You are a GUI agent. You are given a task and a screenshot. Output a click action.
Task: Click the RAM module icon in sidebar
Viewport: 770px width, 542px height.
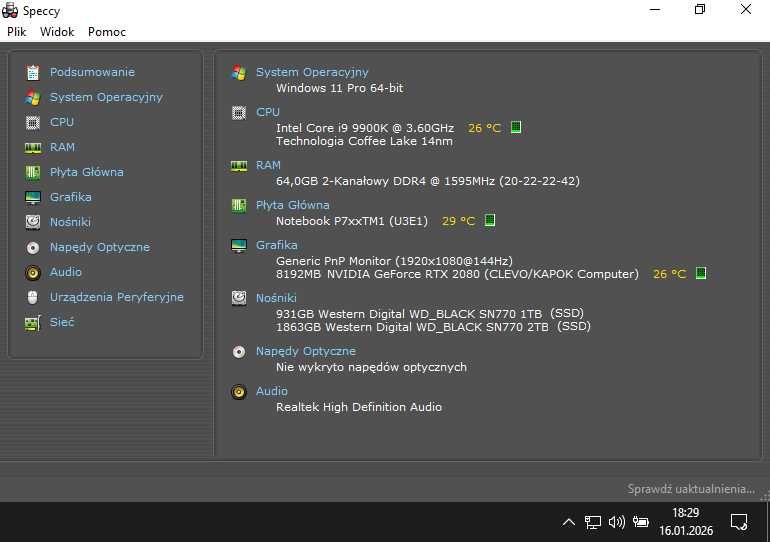[33, 147]
